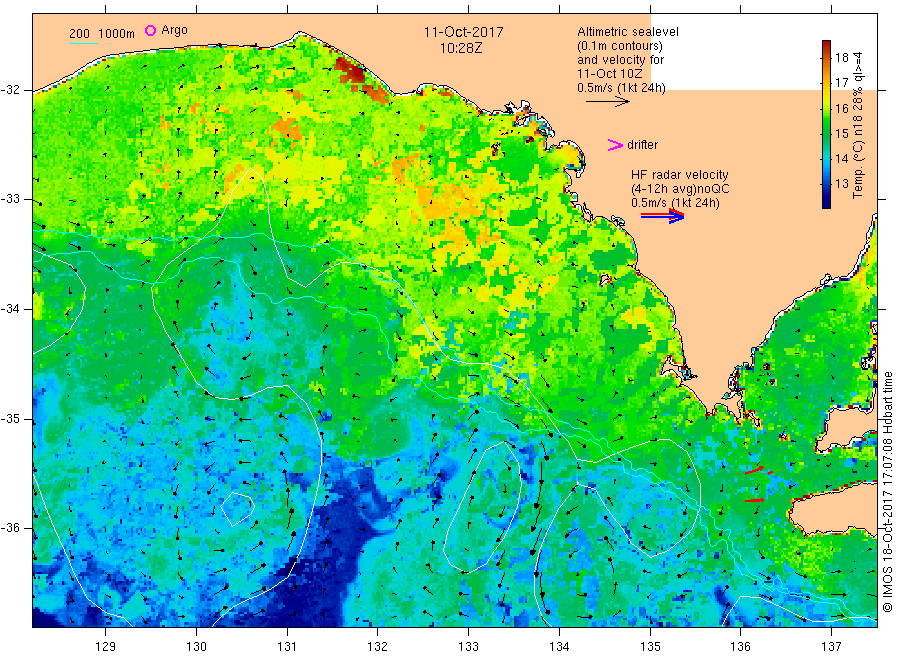Click longitude axis label 134
Screen dimensions: 900x660
tap(559, 647)
